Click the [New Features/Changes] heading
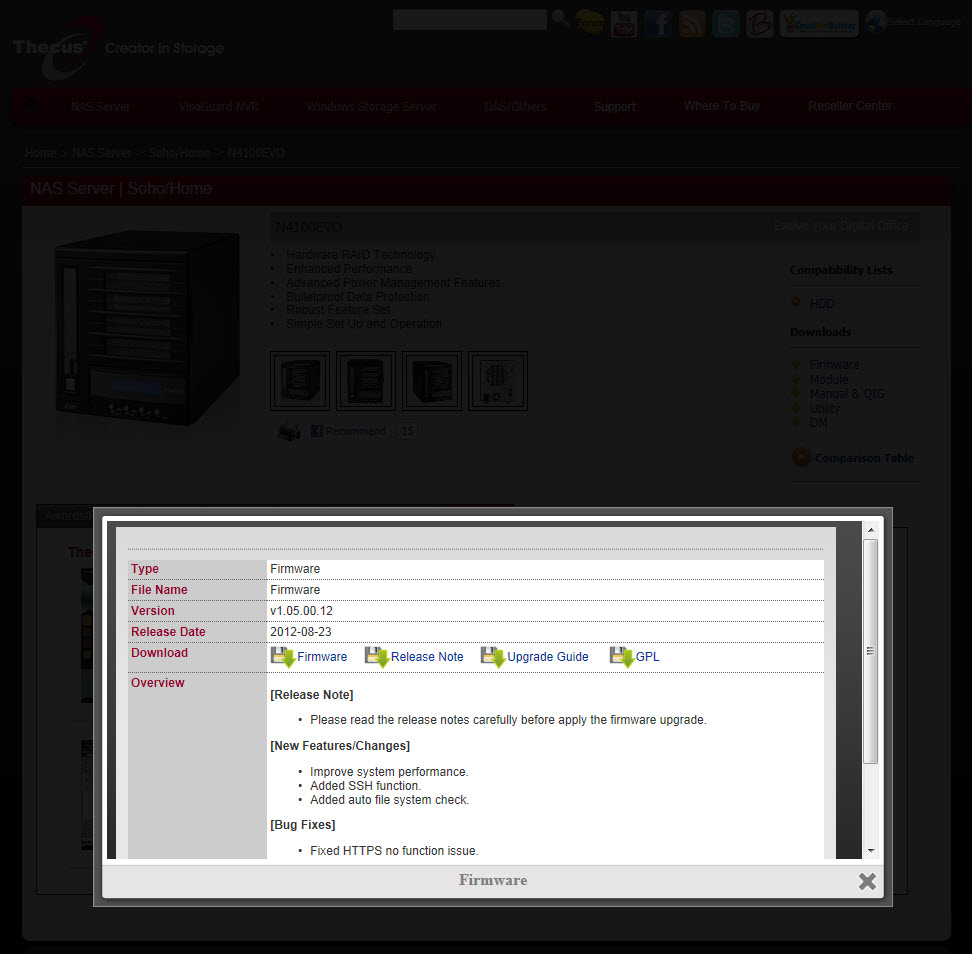 [340, 746]
